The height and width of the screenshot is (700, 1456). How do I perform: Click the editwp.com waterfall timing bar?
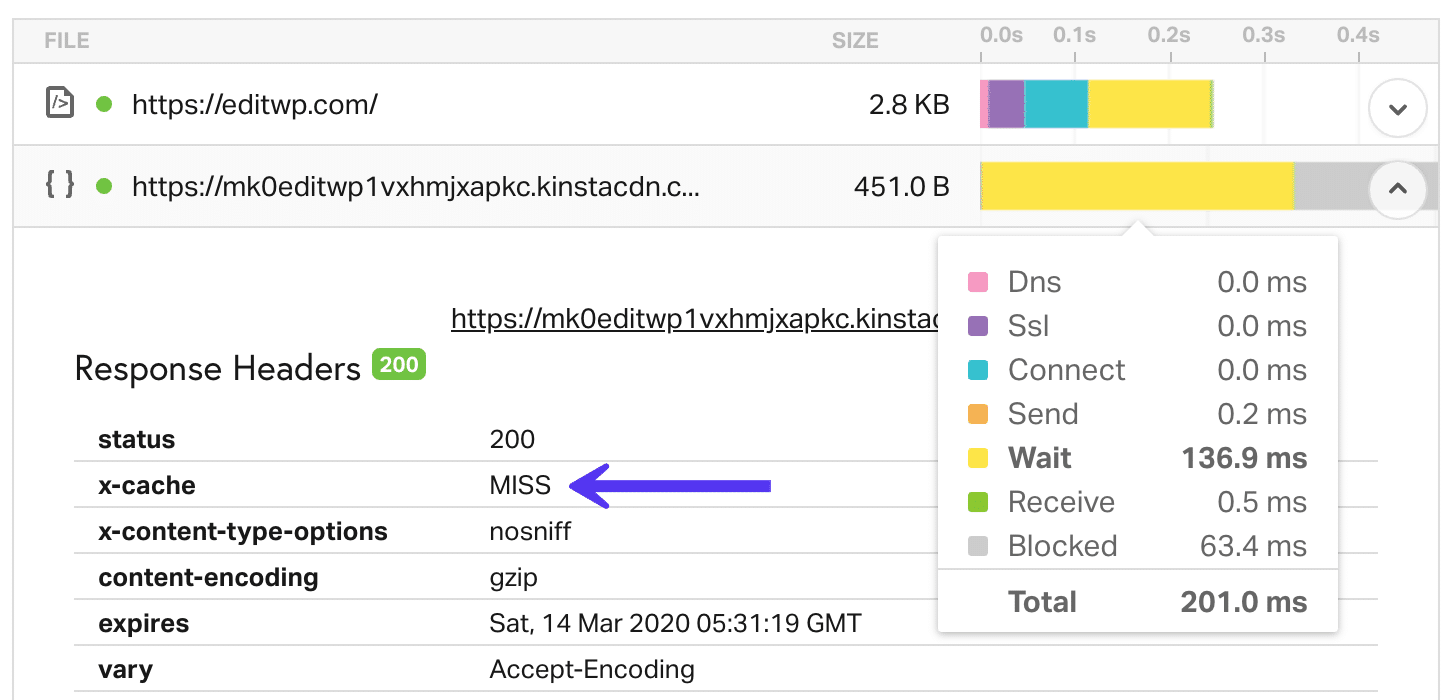pyautogui.click(x=1097, y=104)
